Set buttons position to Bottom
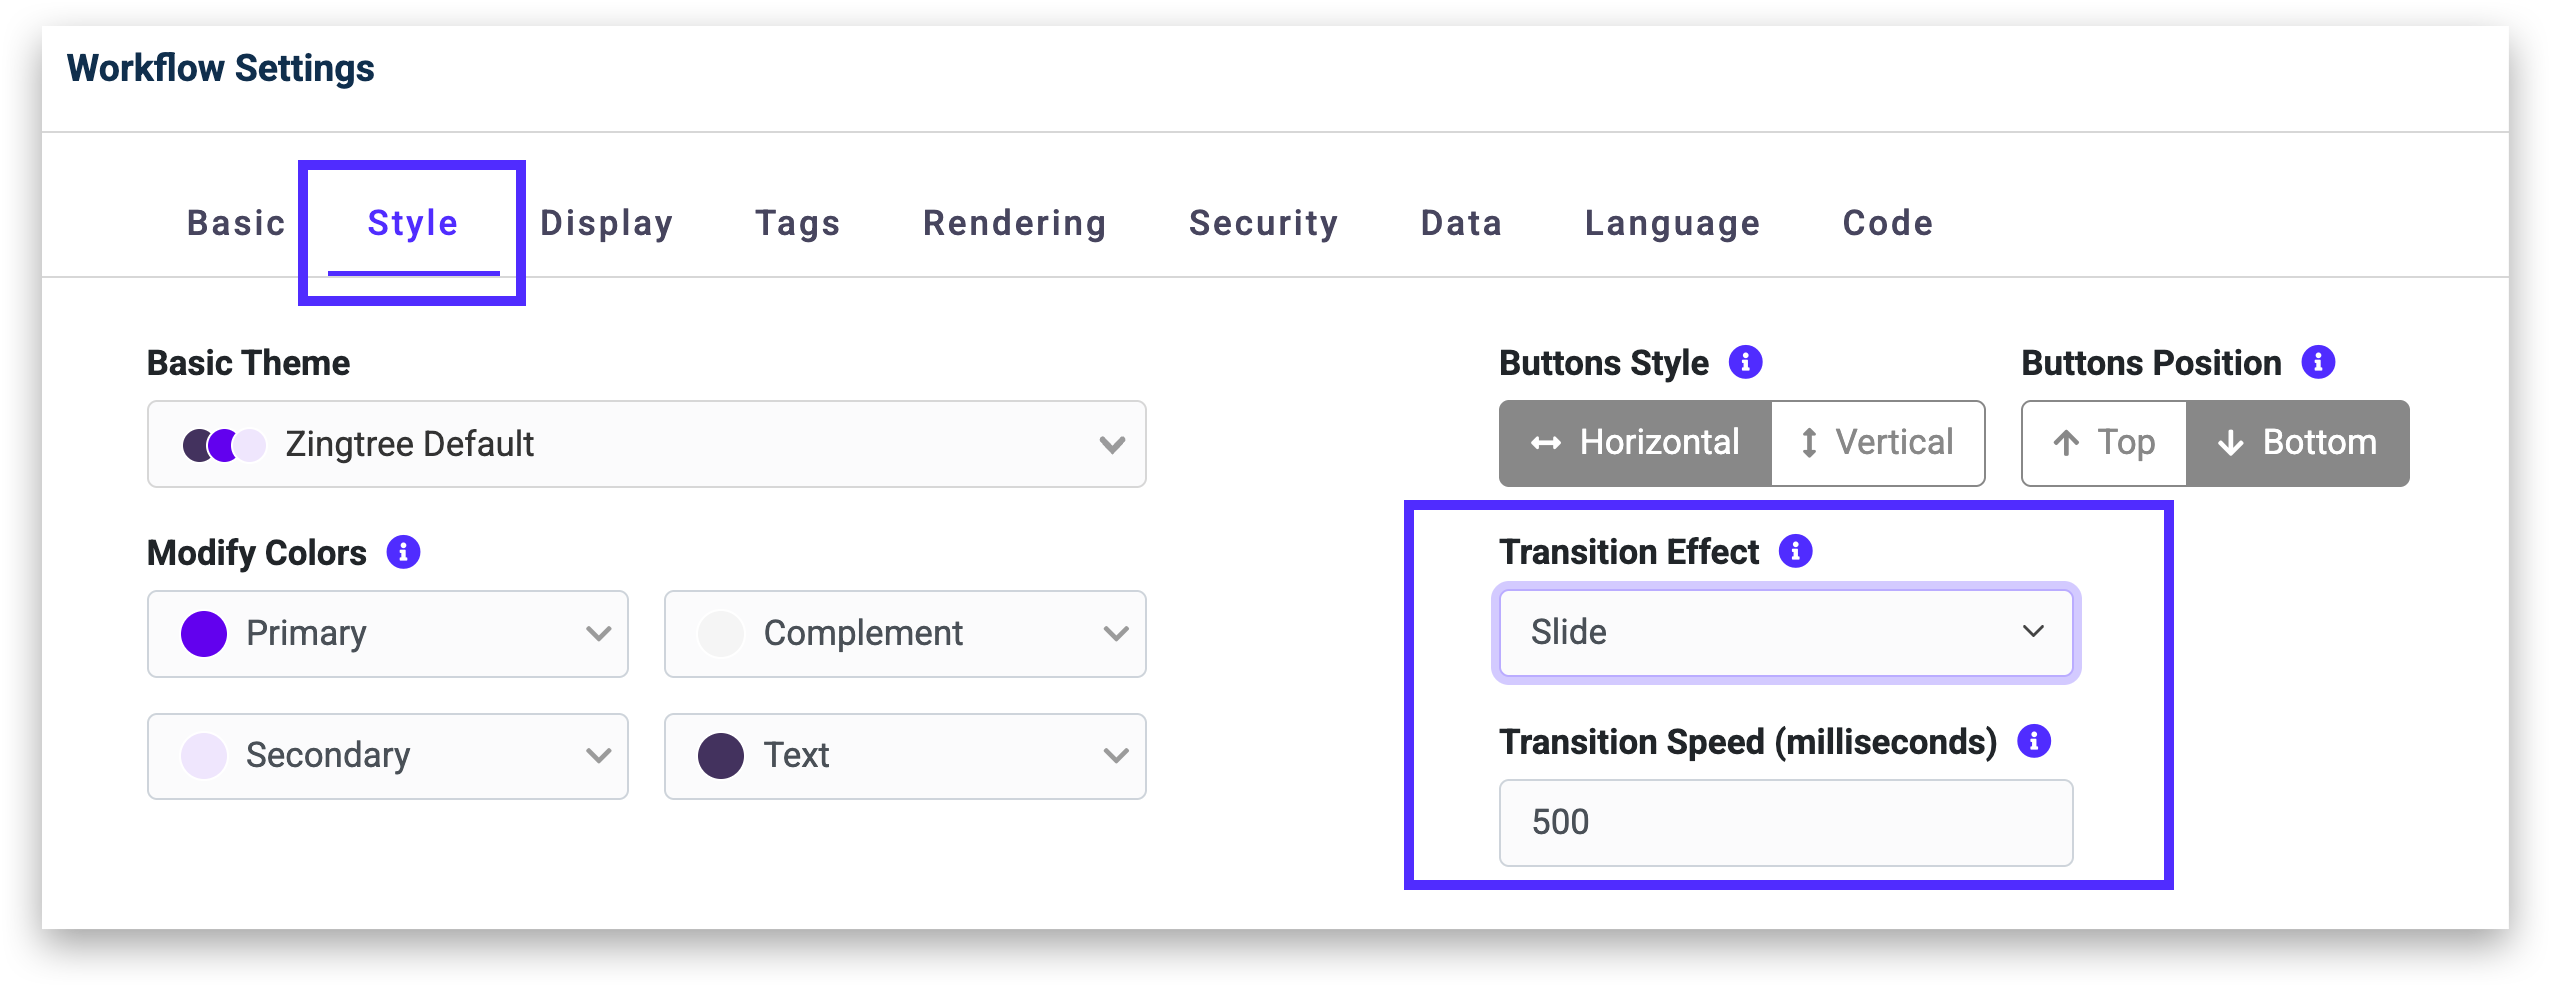This screenshot has width=2550, height=986. pyautogui.click(x=2297, y=443)
